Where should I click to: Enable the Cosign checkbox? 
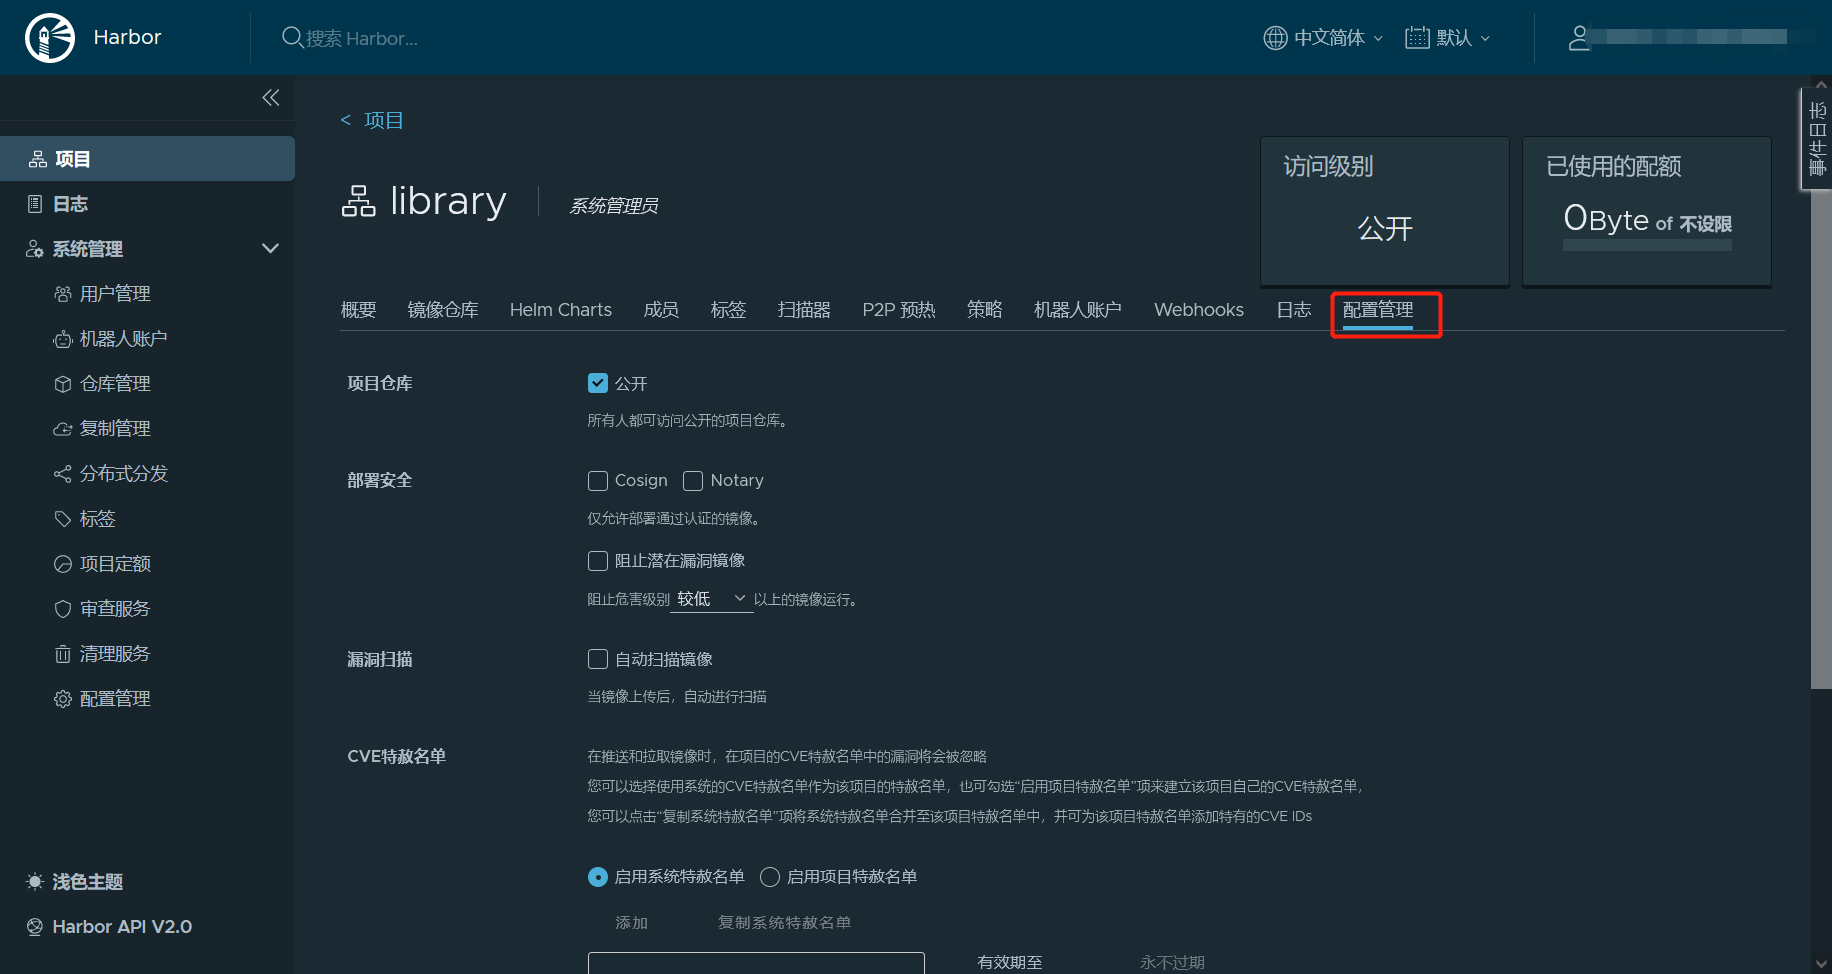(x=598, y=481)
